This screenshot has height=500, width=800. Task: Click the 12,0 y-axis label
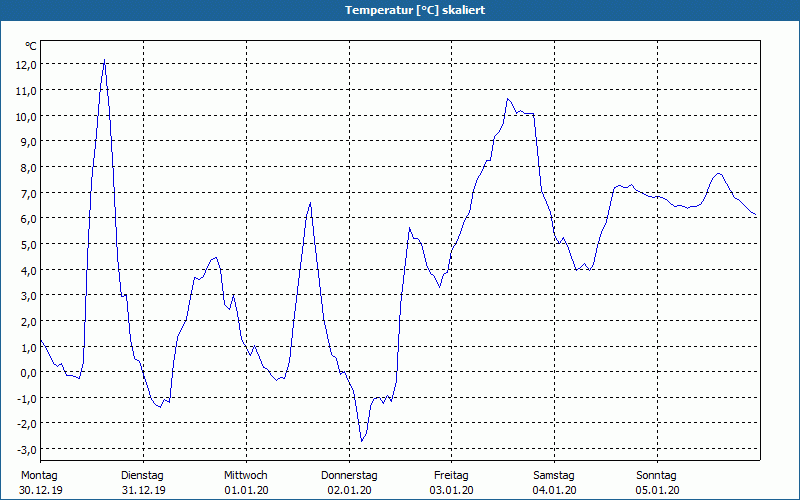(x=26, y=65)
